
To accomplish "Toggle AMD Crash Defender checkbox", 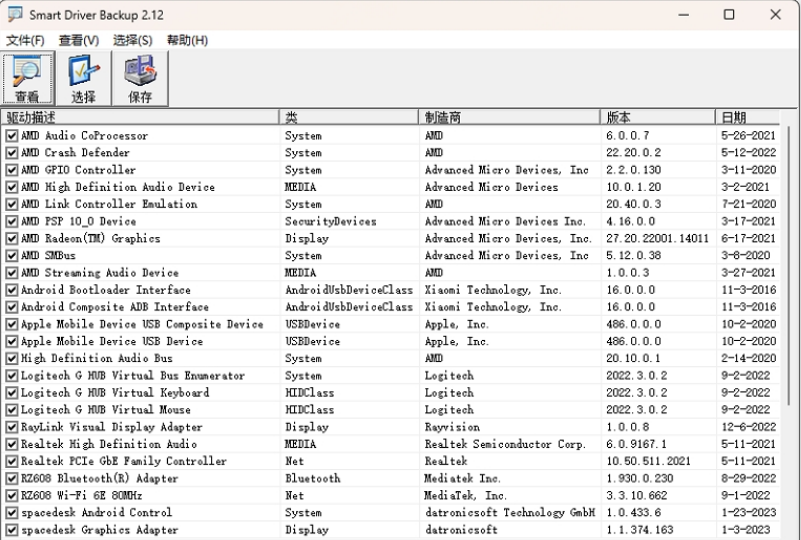I will [12, 153].
